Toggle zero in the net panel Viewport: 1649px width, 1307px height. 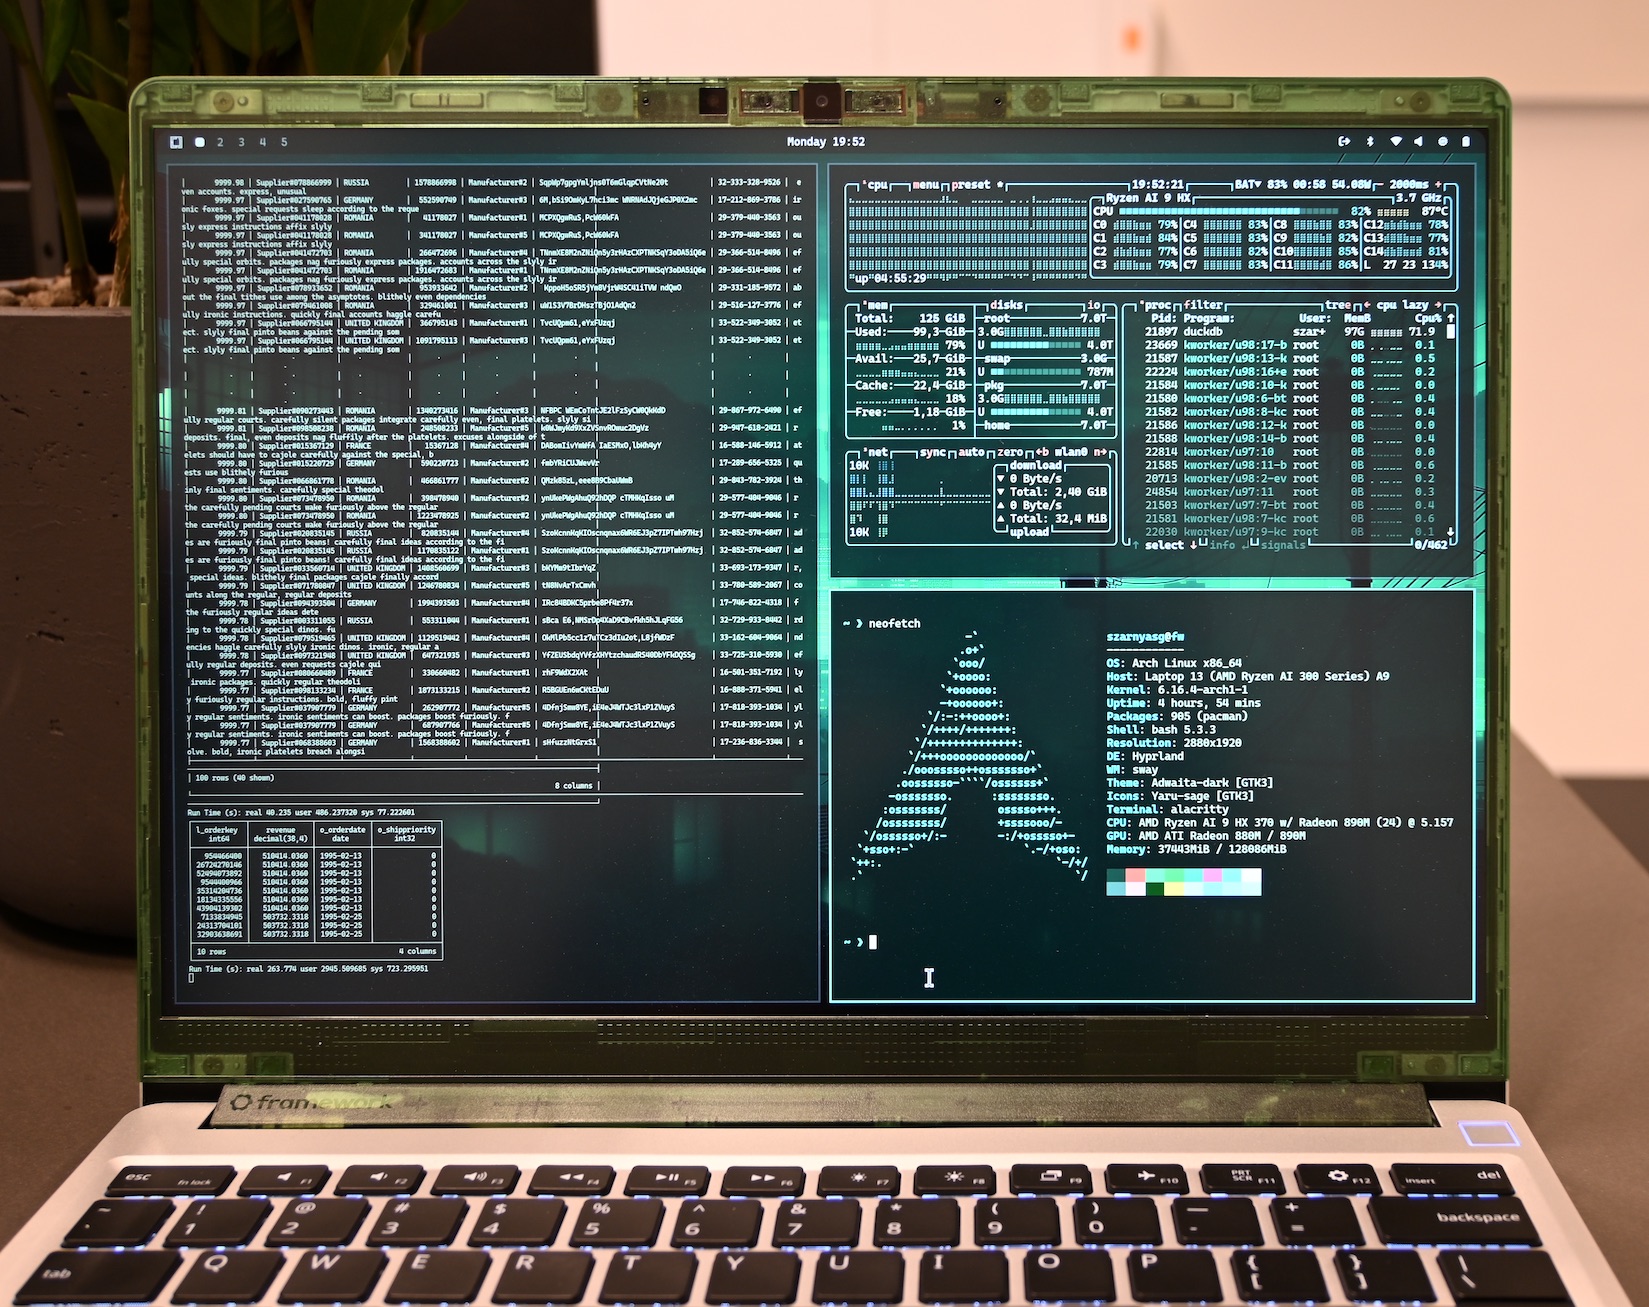[x=1010, y=452]
